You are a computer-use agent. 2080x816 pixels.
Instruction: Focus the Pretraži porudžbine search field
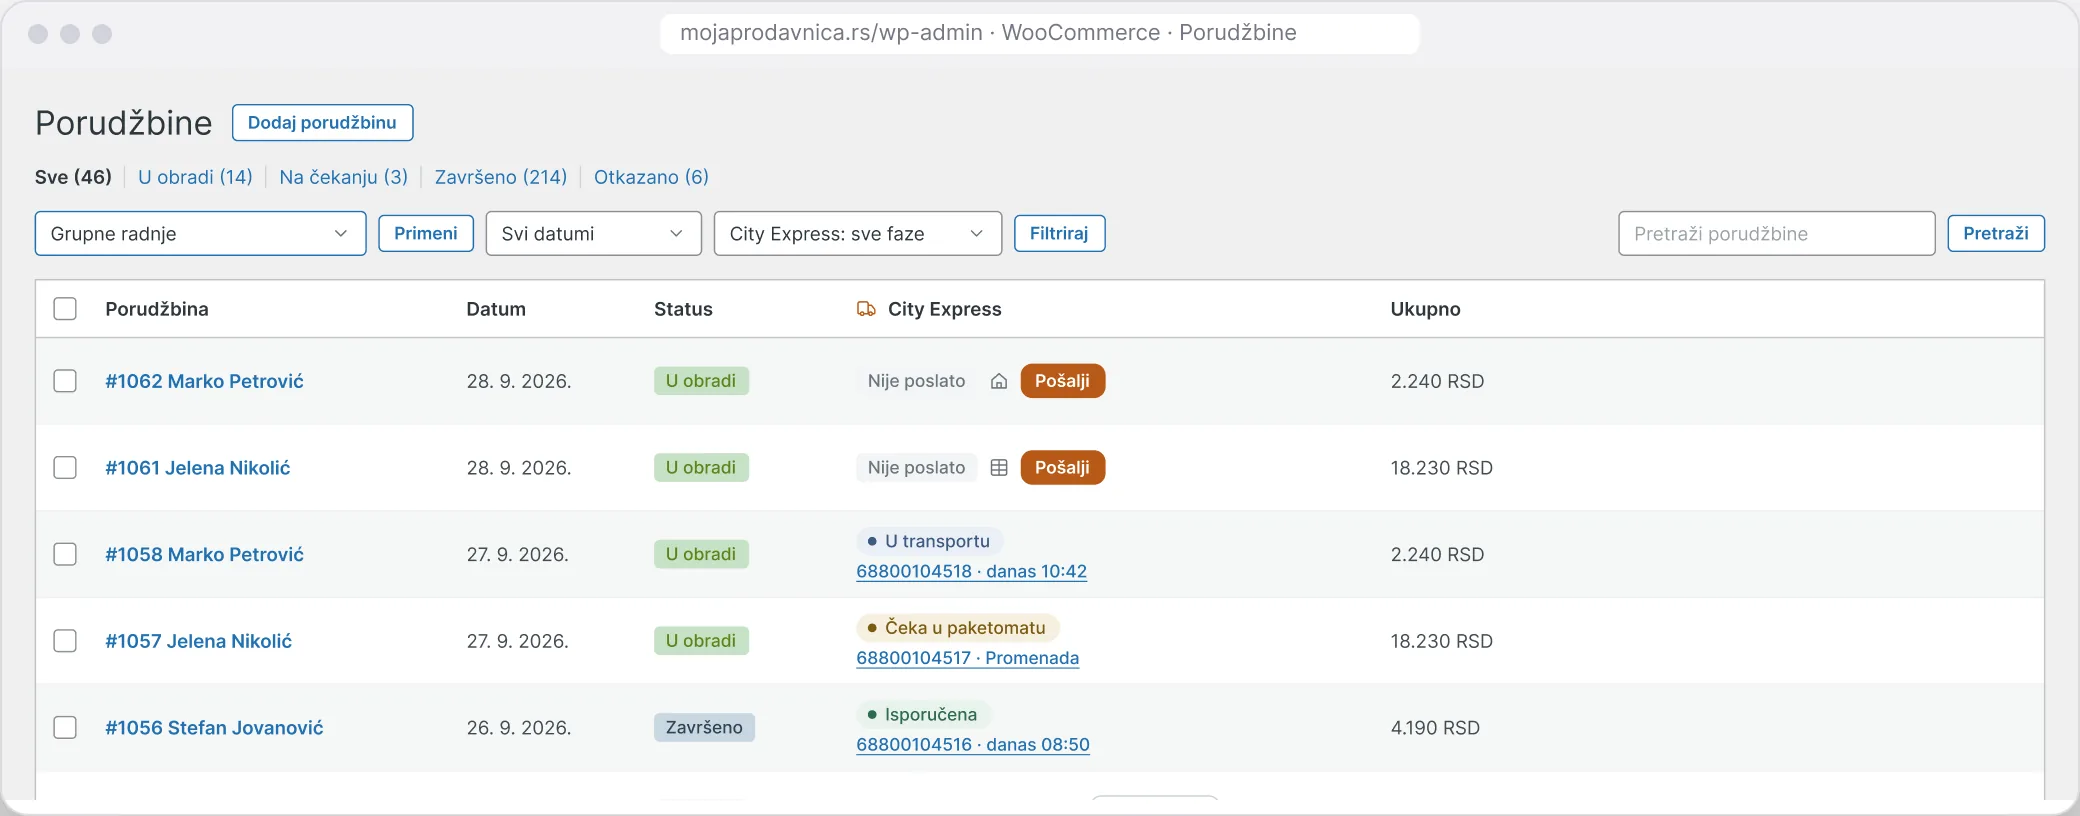pos(1776,233)
